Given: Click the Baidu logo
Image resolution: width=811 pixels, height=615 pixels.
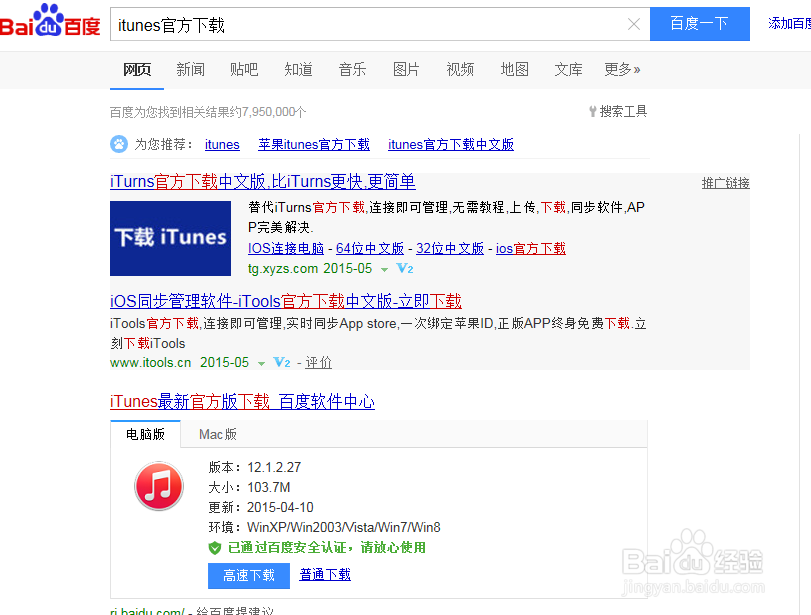Looking at the screenshot, I should coord(50,21).
